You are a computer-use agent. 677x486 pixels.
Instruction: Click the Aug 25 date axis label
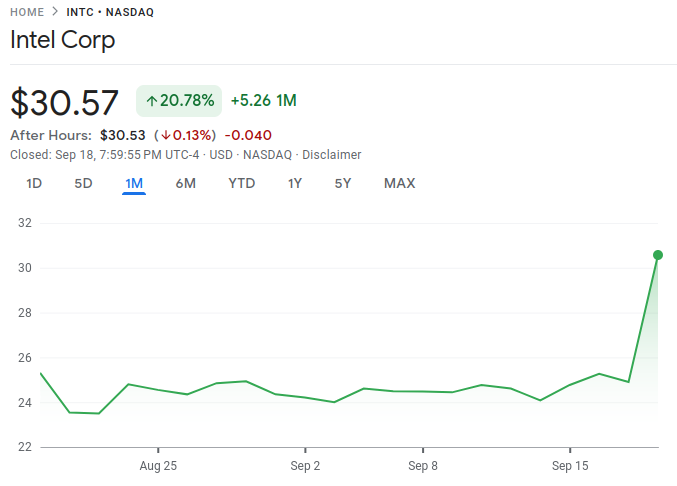[x=158, y=466]
